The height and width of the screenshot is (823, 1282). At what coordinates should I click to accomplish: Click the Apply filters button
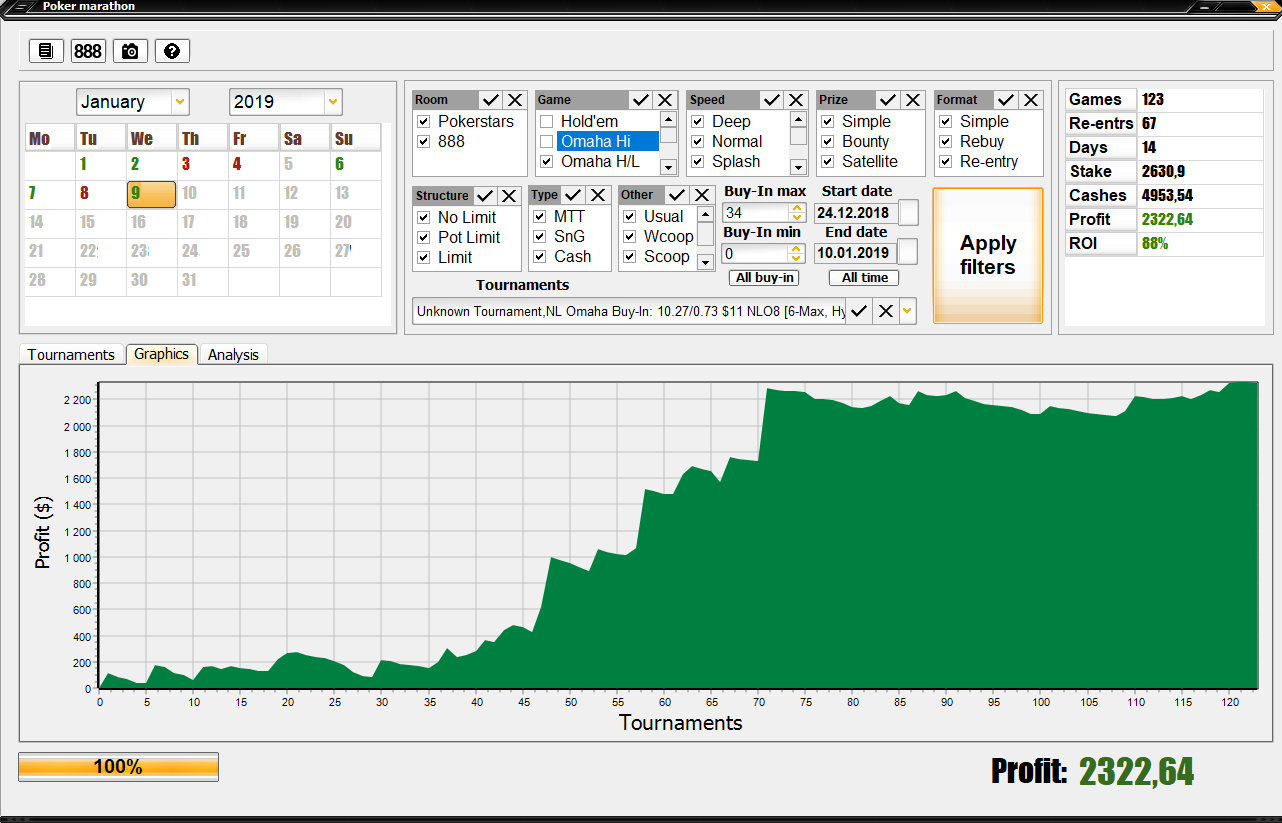[x=988, y=256]
